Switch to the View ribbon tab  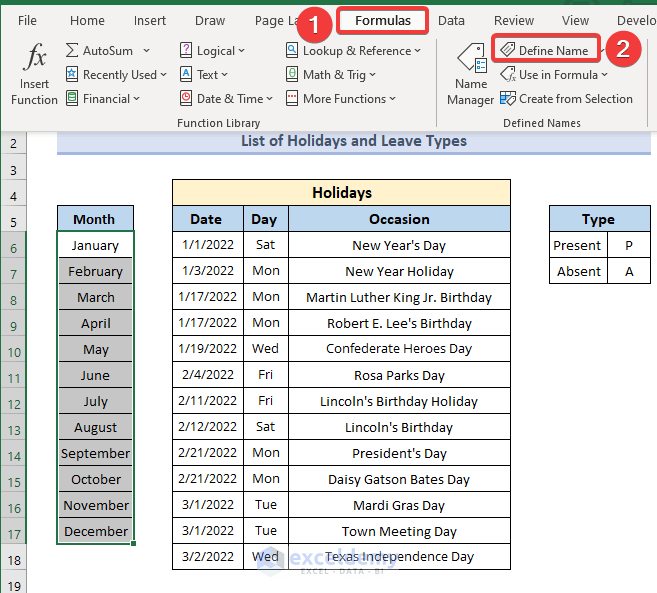coord(575,21)
